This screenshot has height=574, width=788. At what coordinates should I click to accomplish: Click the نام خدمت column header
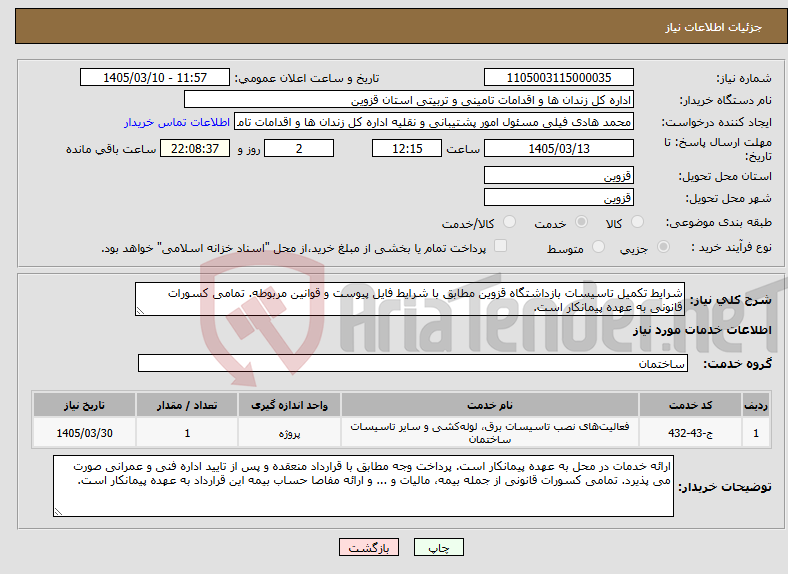489,405
